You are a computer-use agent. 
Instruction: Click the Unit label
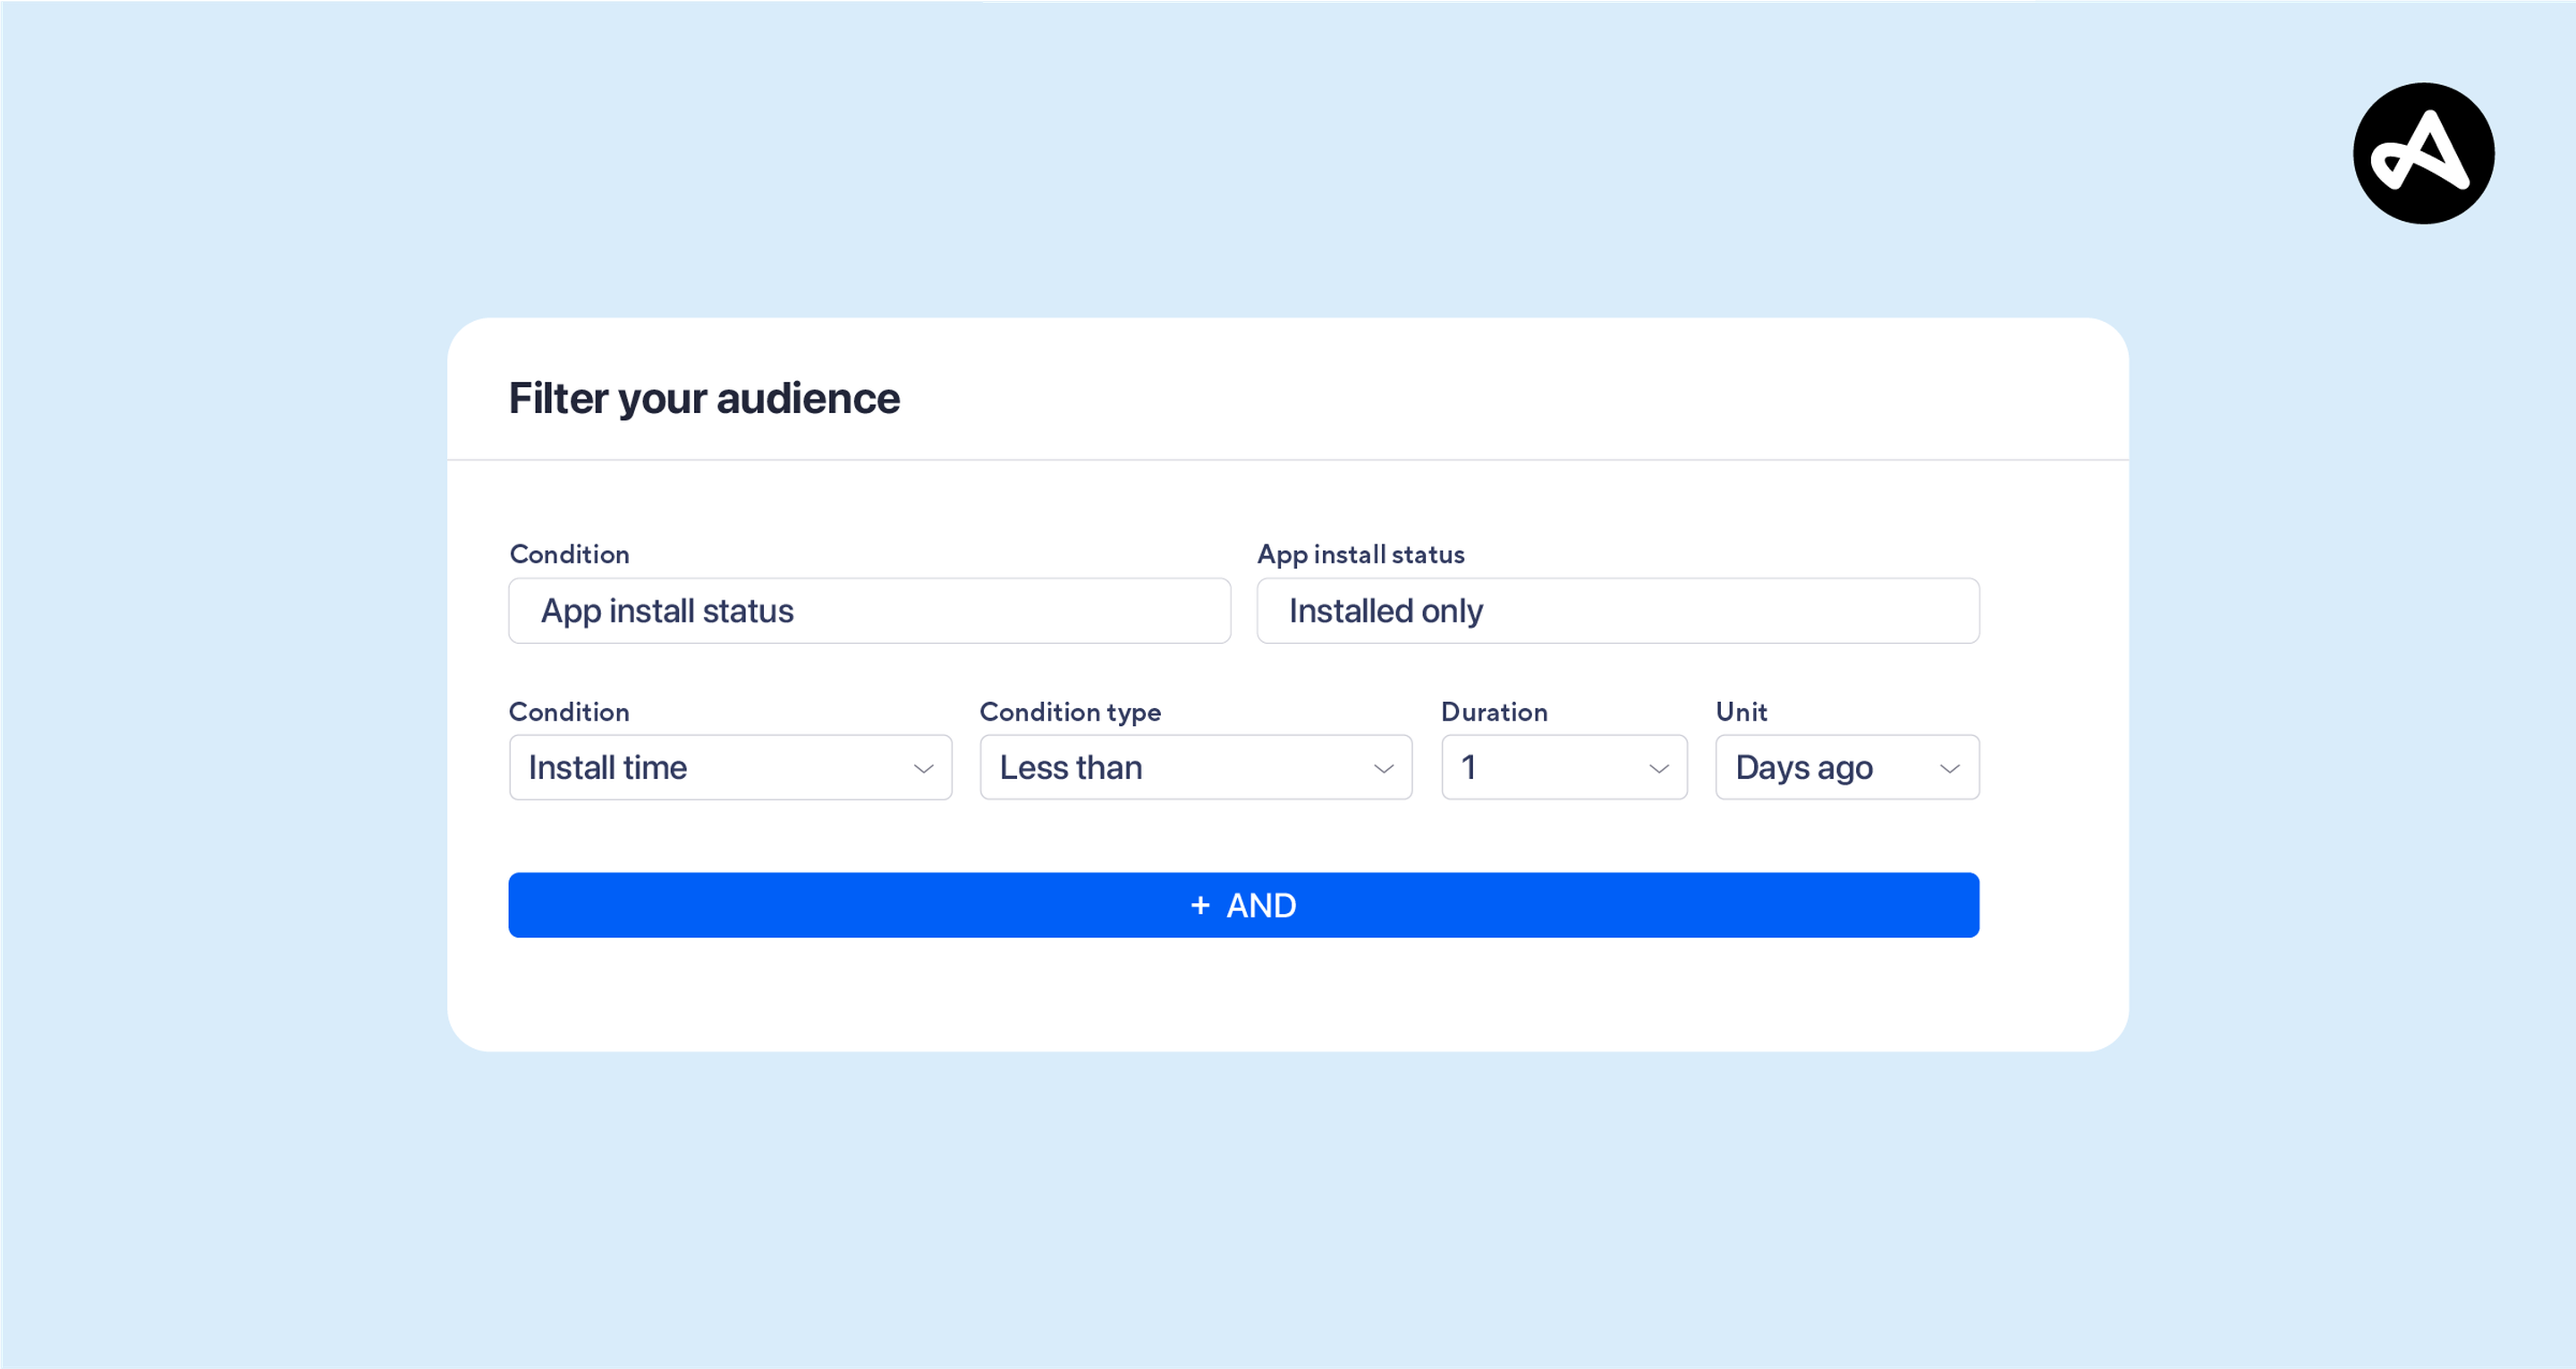pos(1741,711)
